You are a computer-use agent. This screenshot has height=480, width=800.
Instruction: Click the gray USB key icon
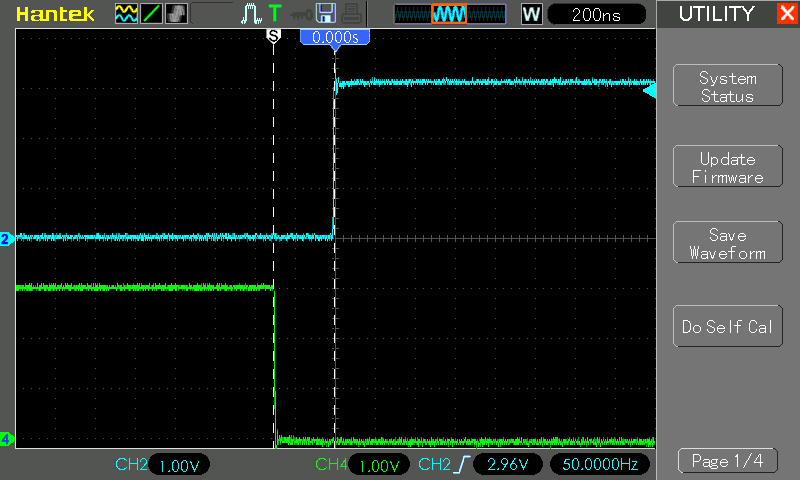[301, 15]
